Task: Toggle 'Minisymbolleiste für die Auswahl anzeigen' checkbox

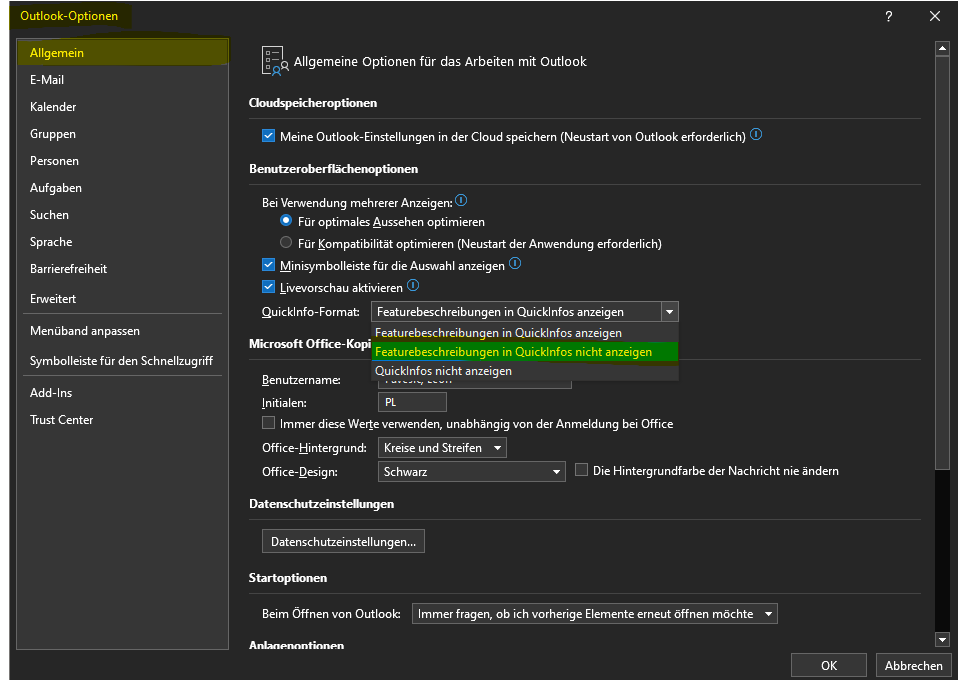Action: coord(268,265)
